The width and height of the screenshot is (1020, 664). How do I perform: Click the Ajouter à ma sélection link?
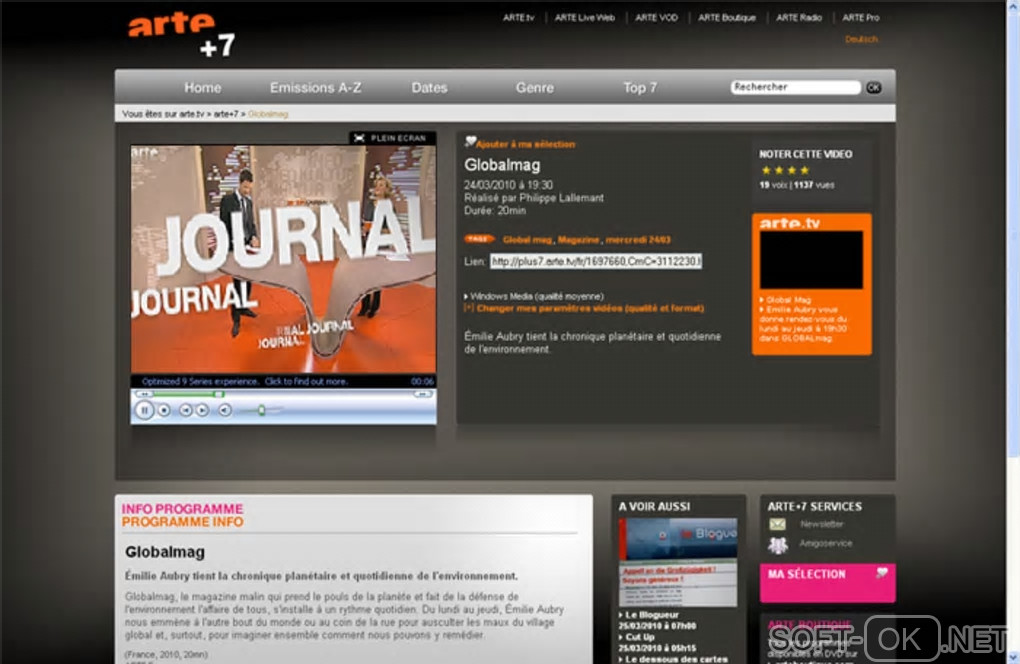[526, 144]
